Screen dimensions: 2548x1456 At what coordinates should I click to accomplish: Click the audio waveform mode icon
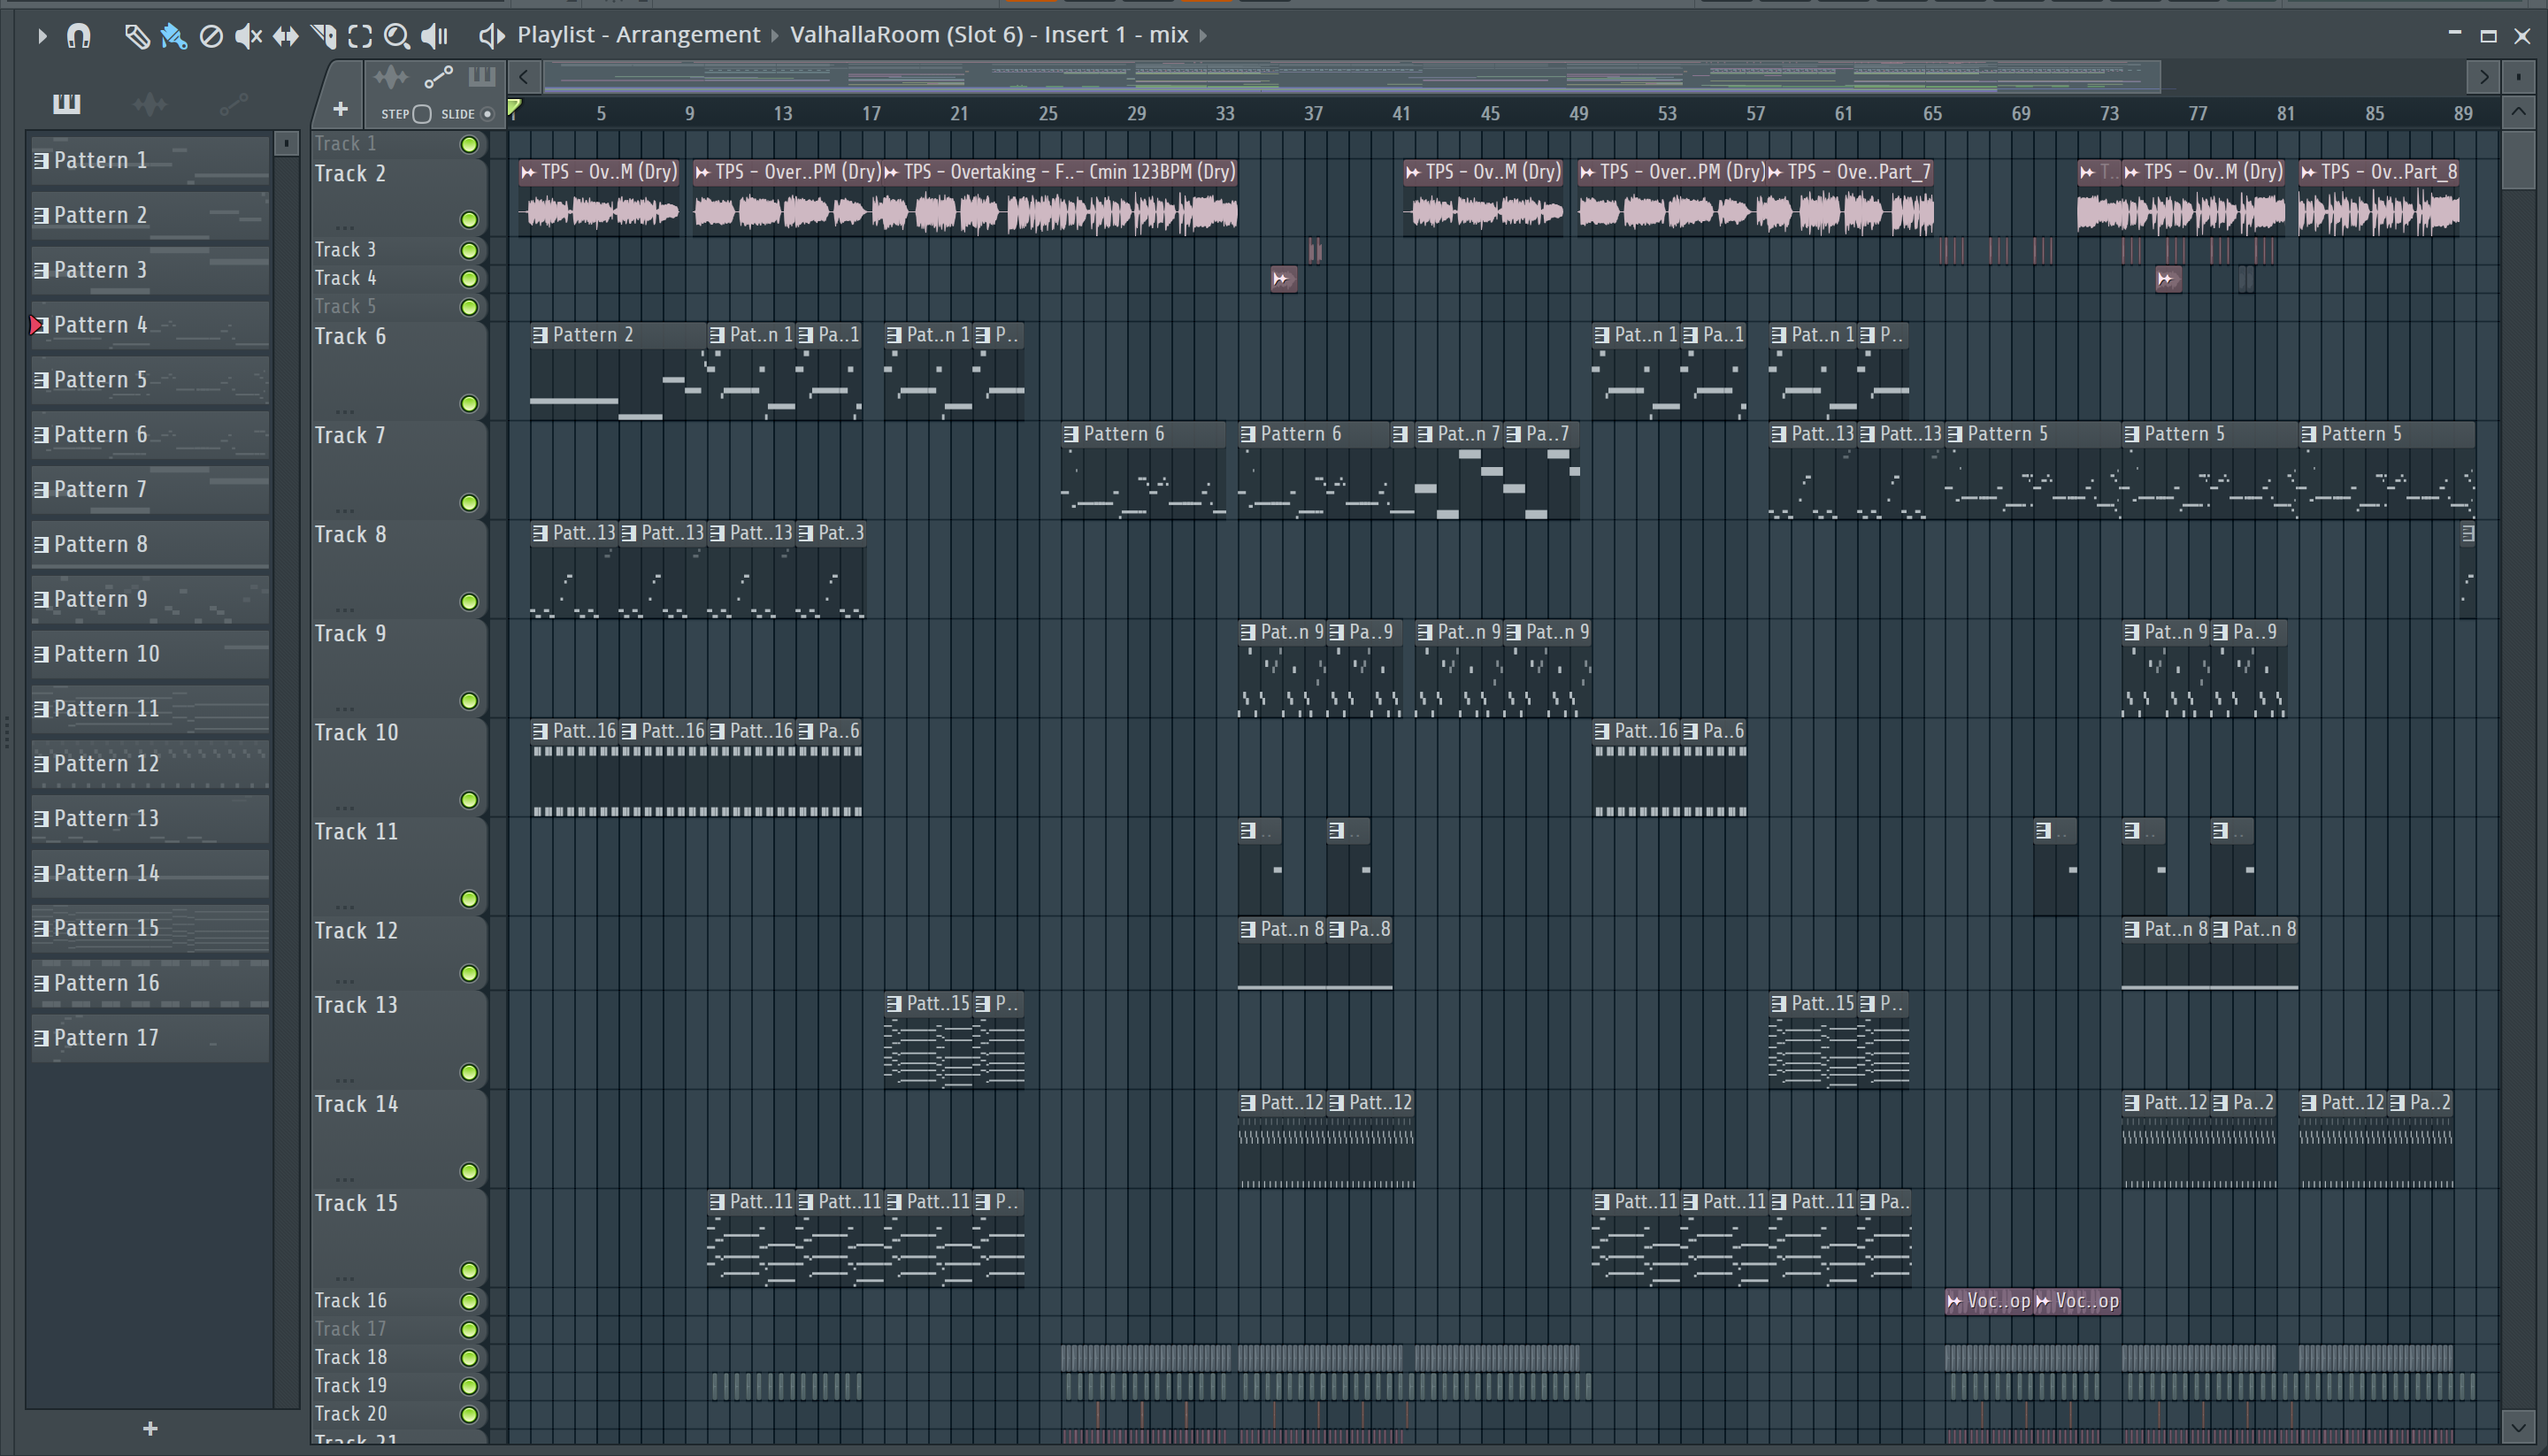click(391, 77)
